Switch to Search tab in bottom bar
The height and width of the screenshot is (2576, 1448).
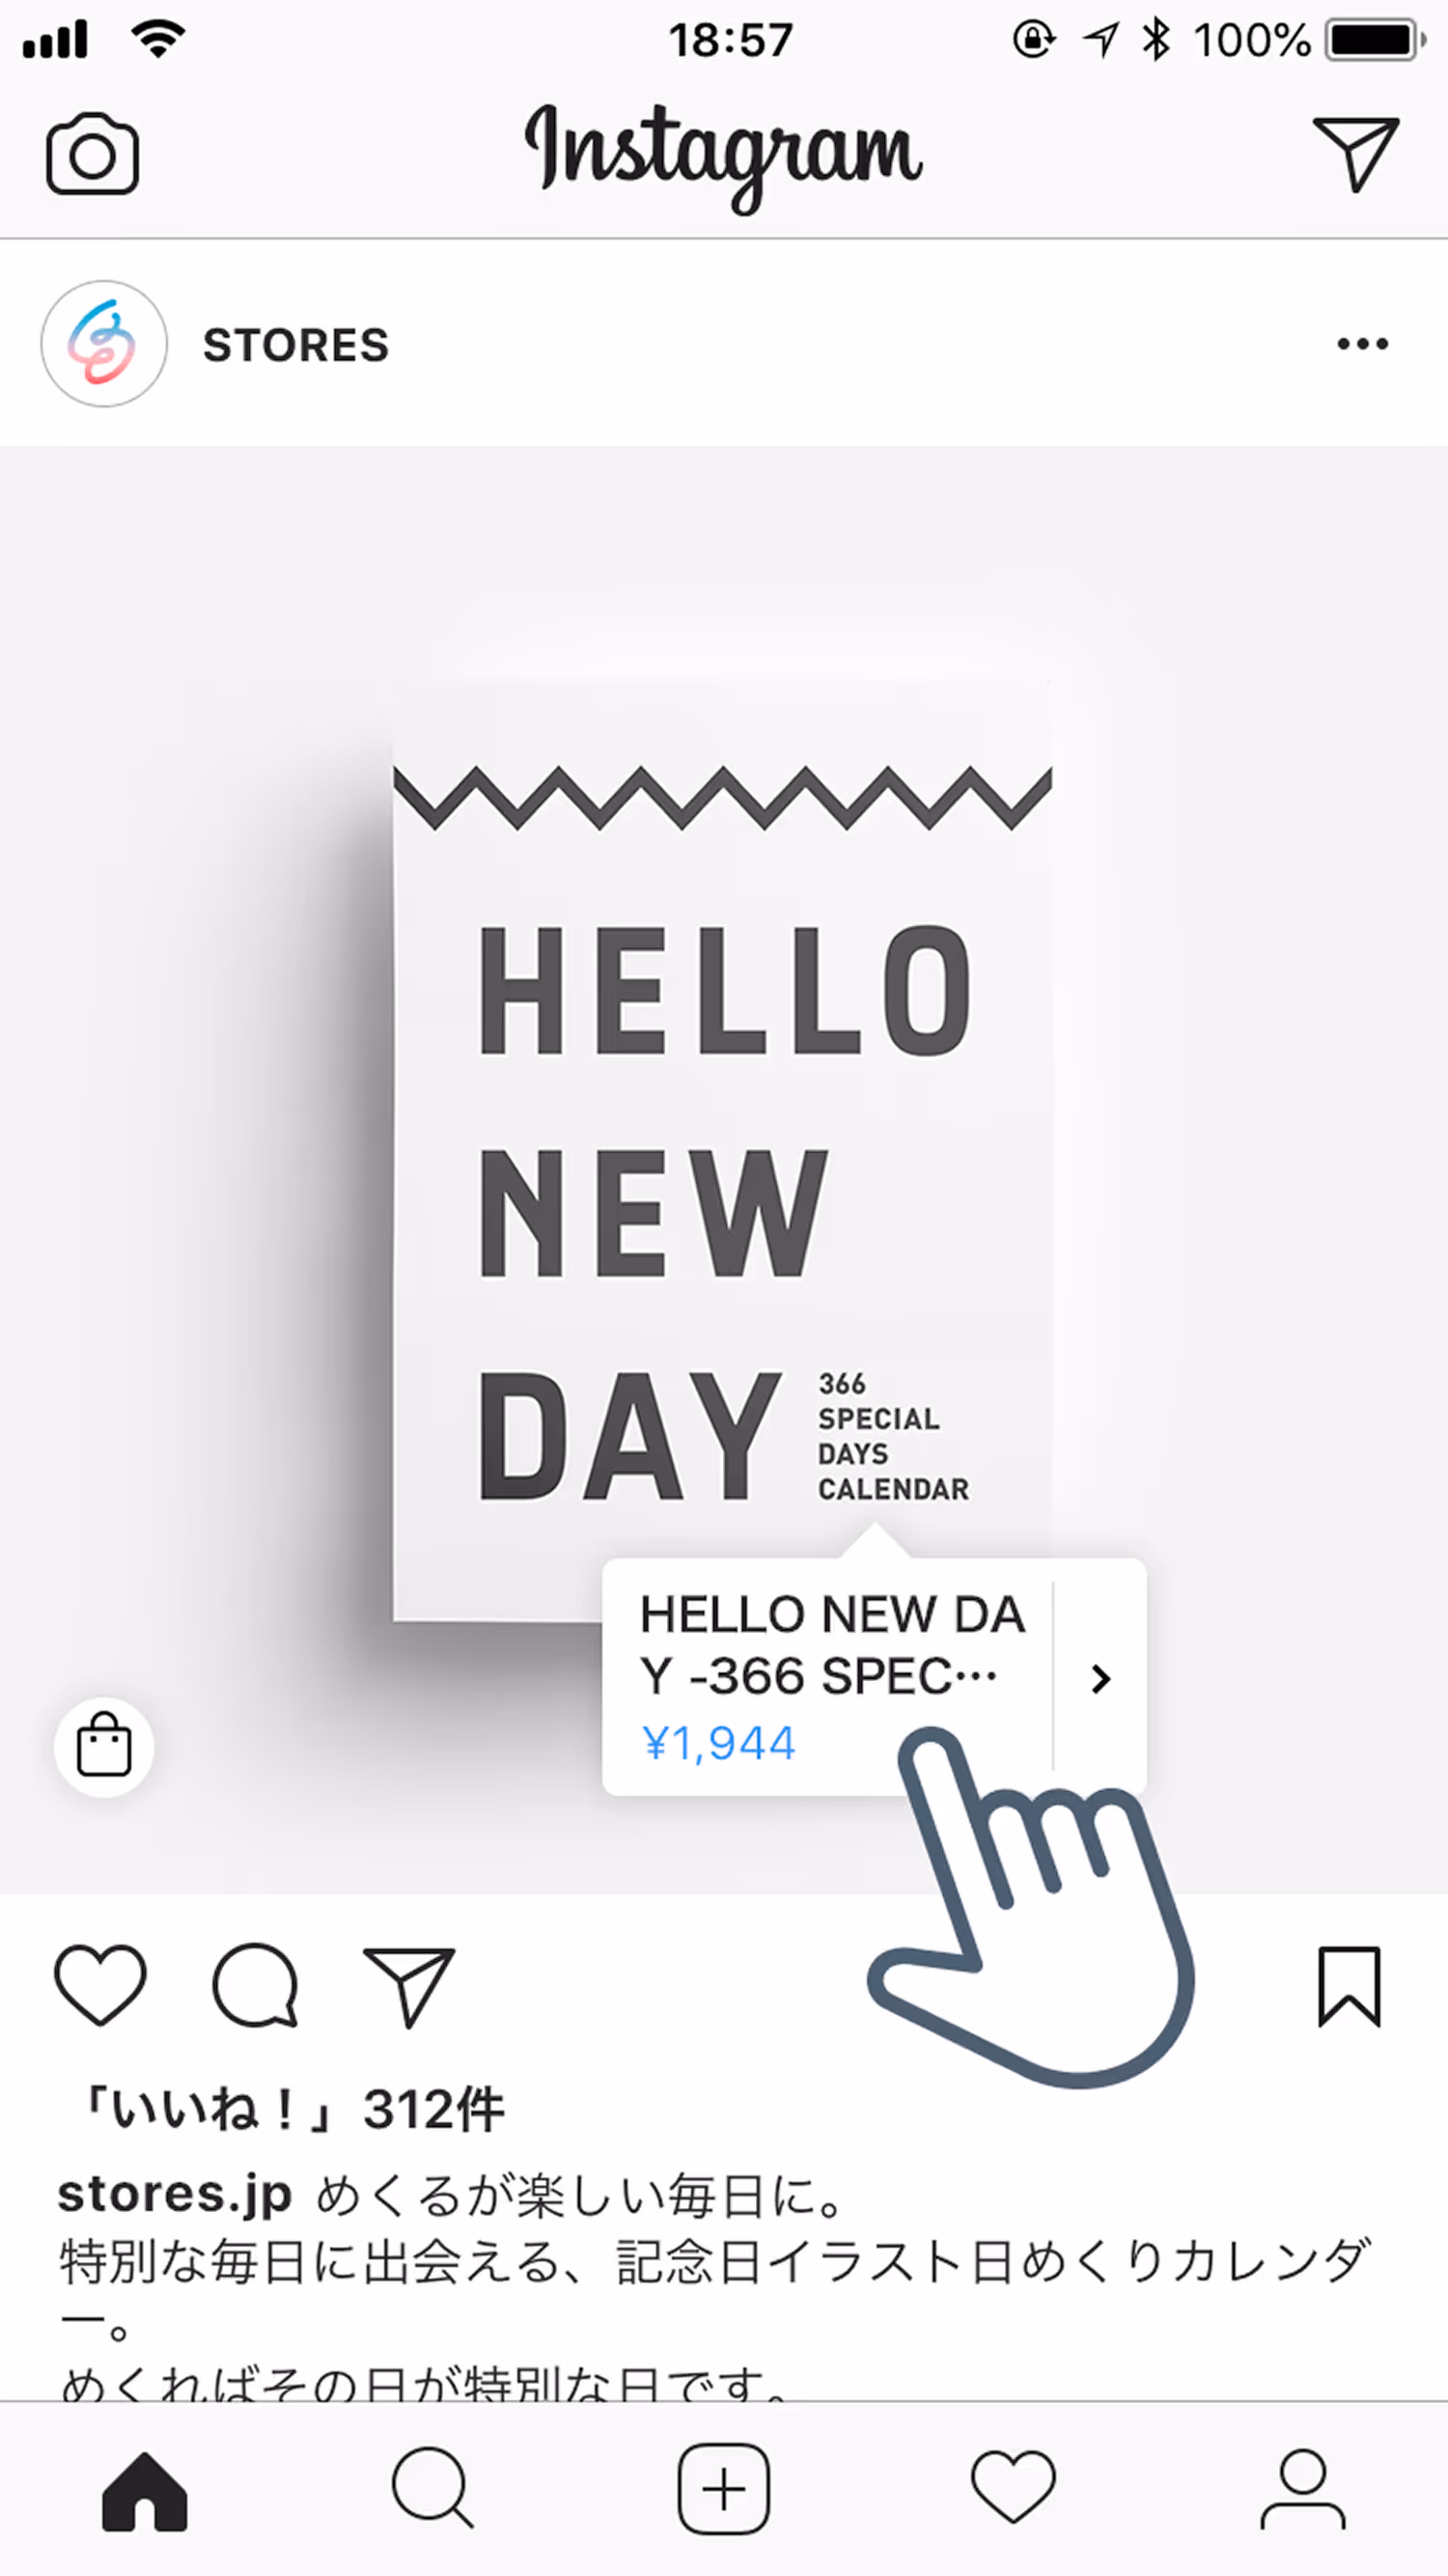(433, 2488)
